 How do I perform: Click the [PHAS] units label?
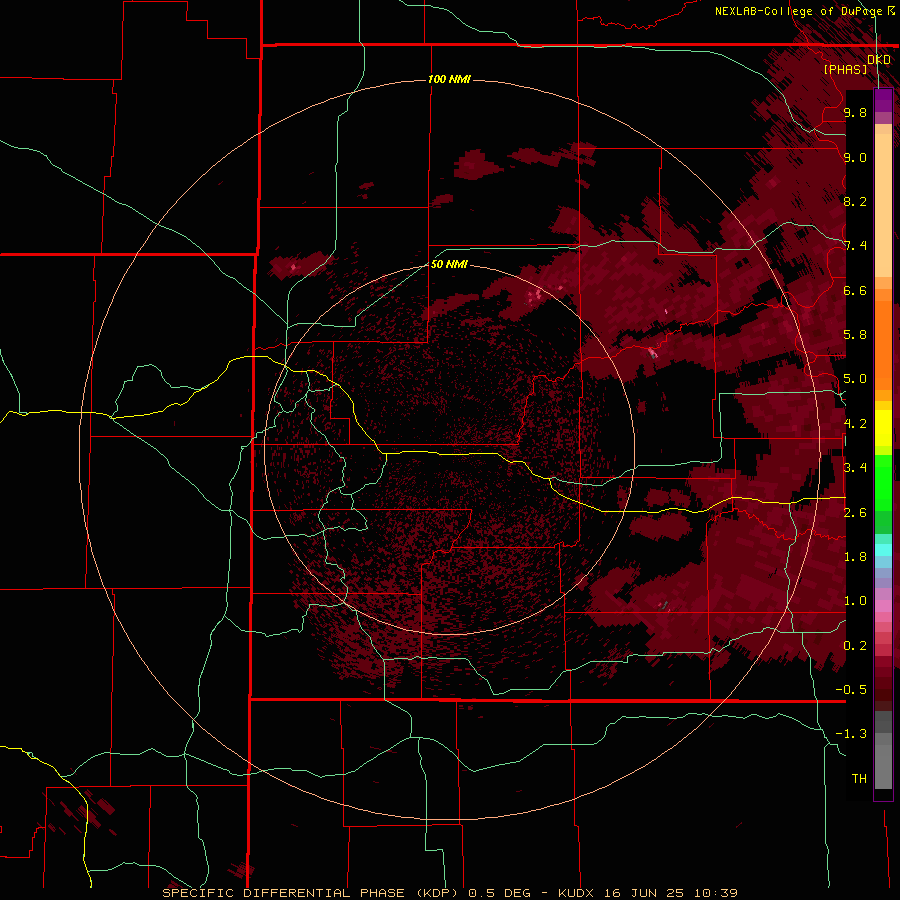tap(845, 69)
